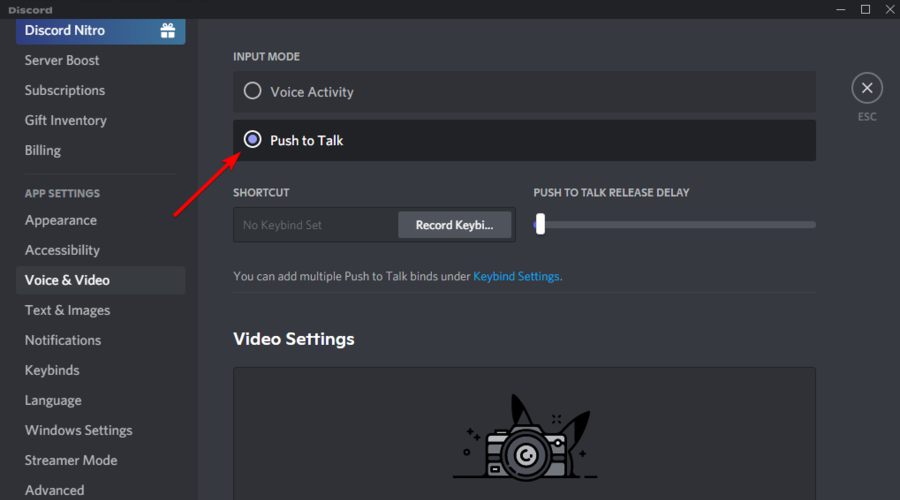This screenshot has height=500, width=900.
Task: Select the Voice Activity radio button
Action: [x=253, y=91]
